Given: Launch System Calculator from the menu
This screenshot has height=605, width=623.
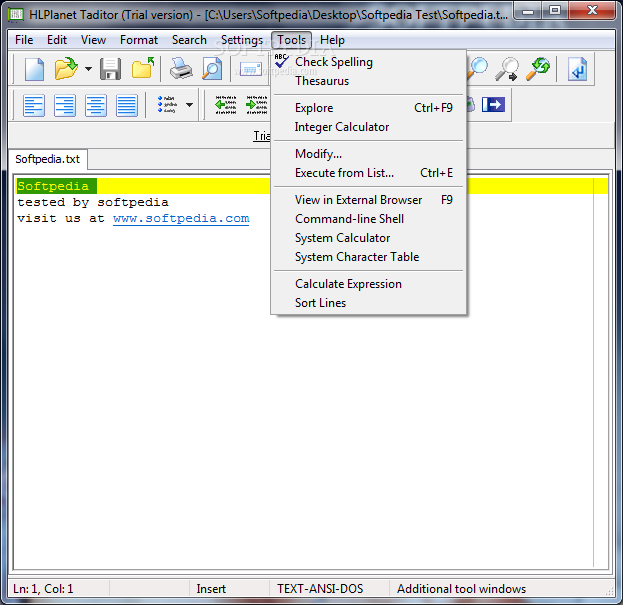Looking at the screenshot, I should click(368, 238).
